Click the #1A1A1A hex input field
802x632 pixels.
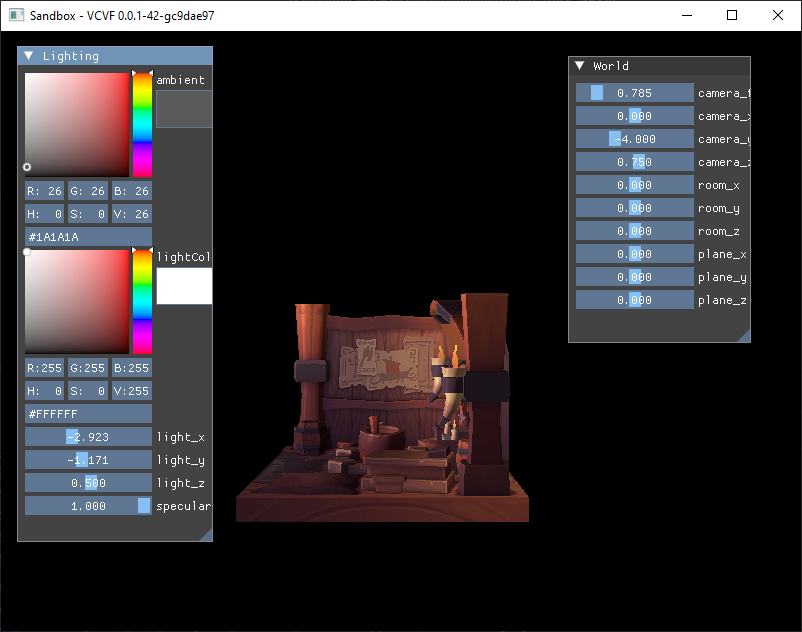pyautogui.click(x=87, y=236)
